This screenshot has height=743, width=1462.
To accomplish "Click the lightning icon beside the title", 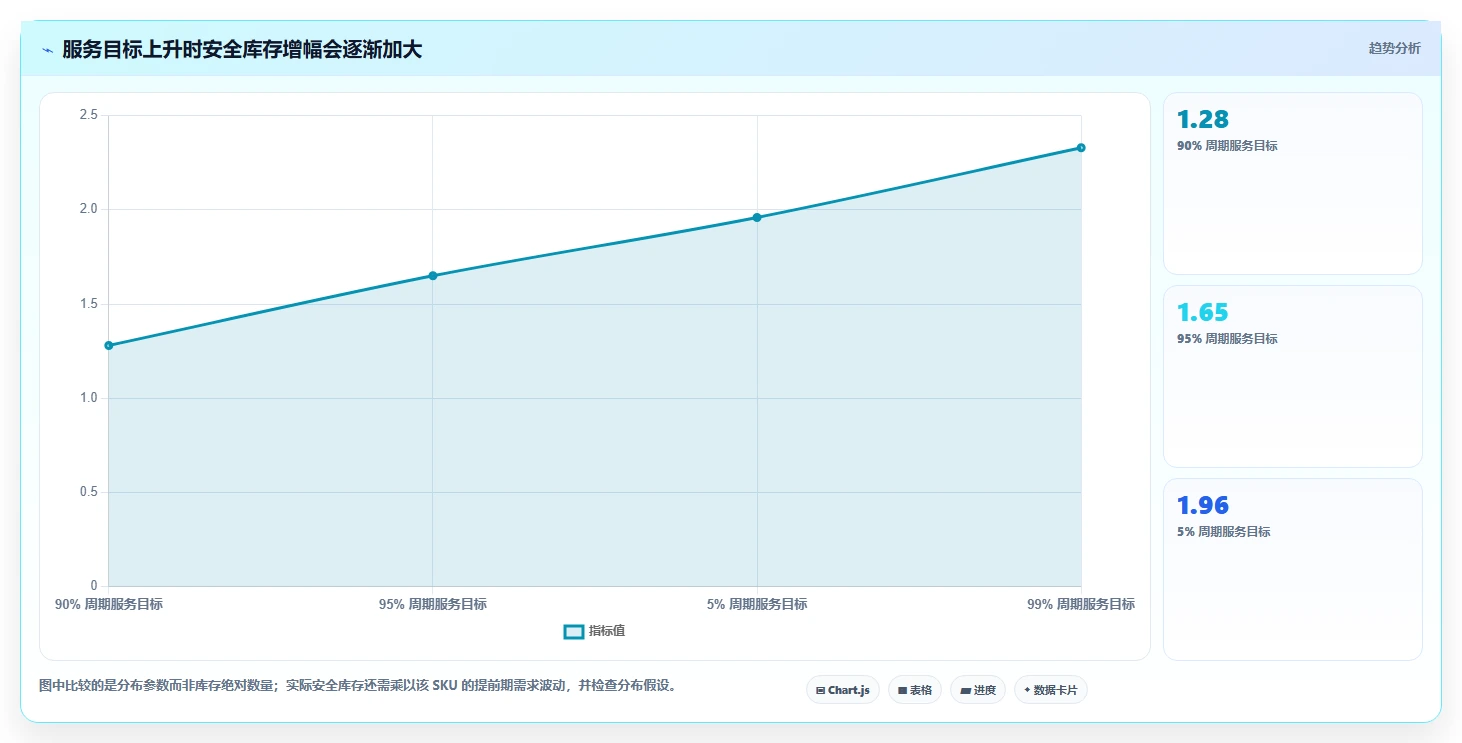I will pos(47,50).
